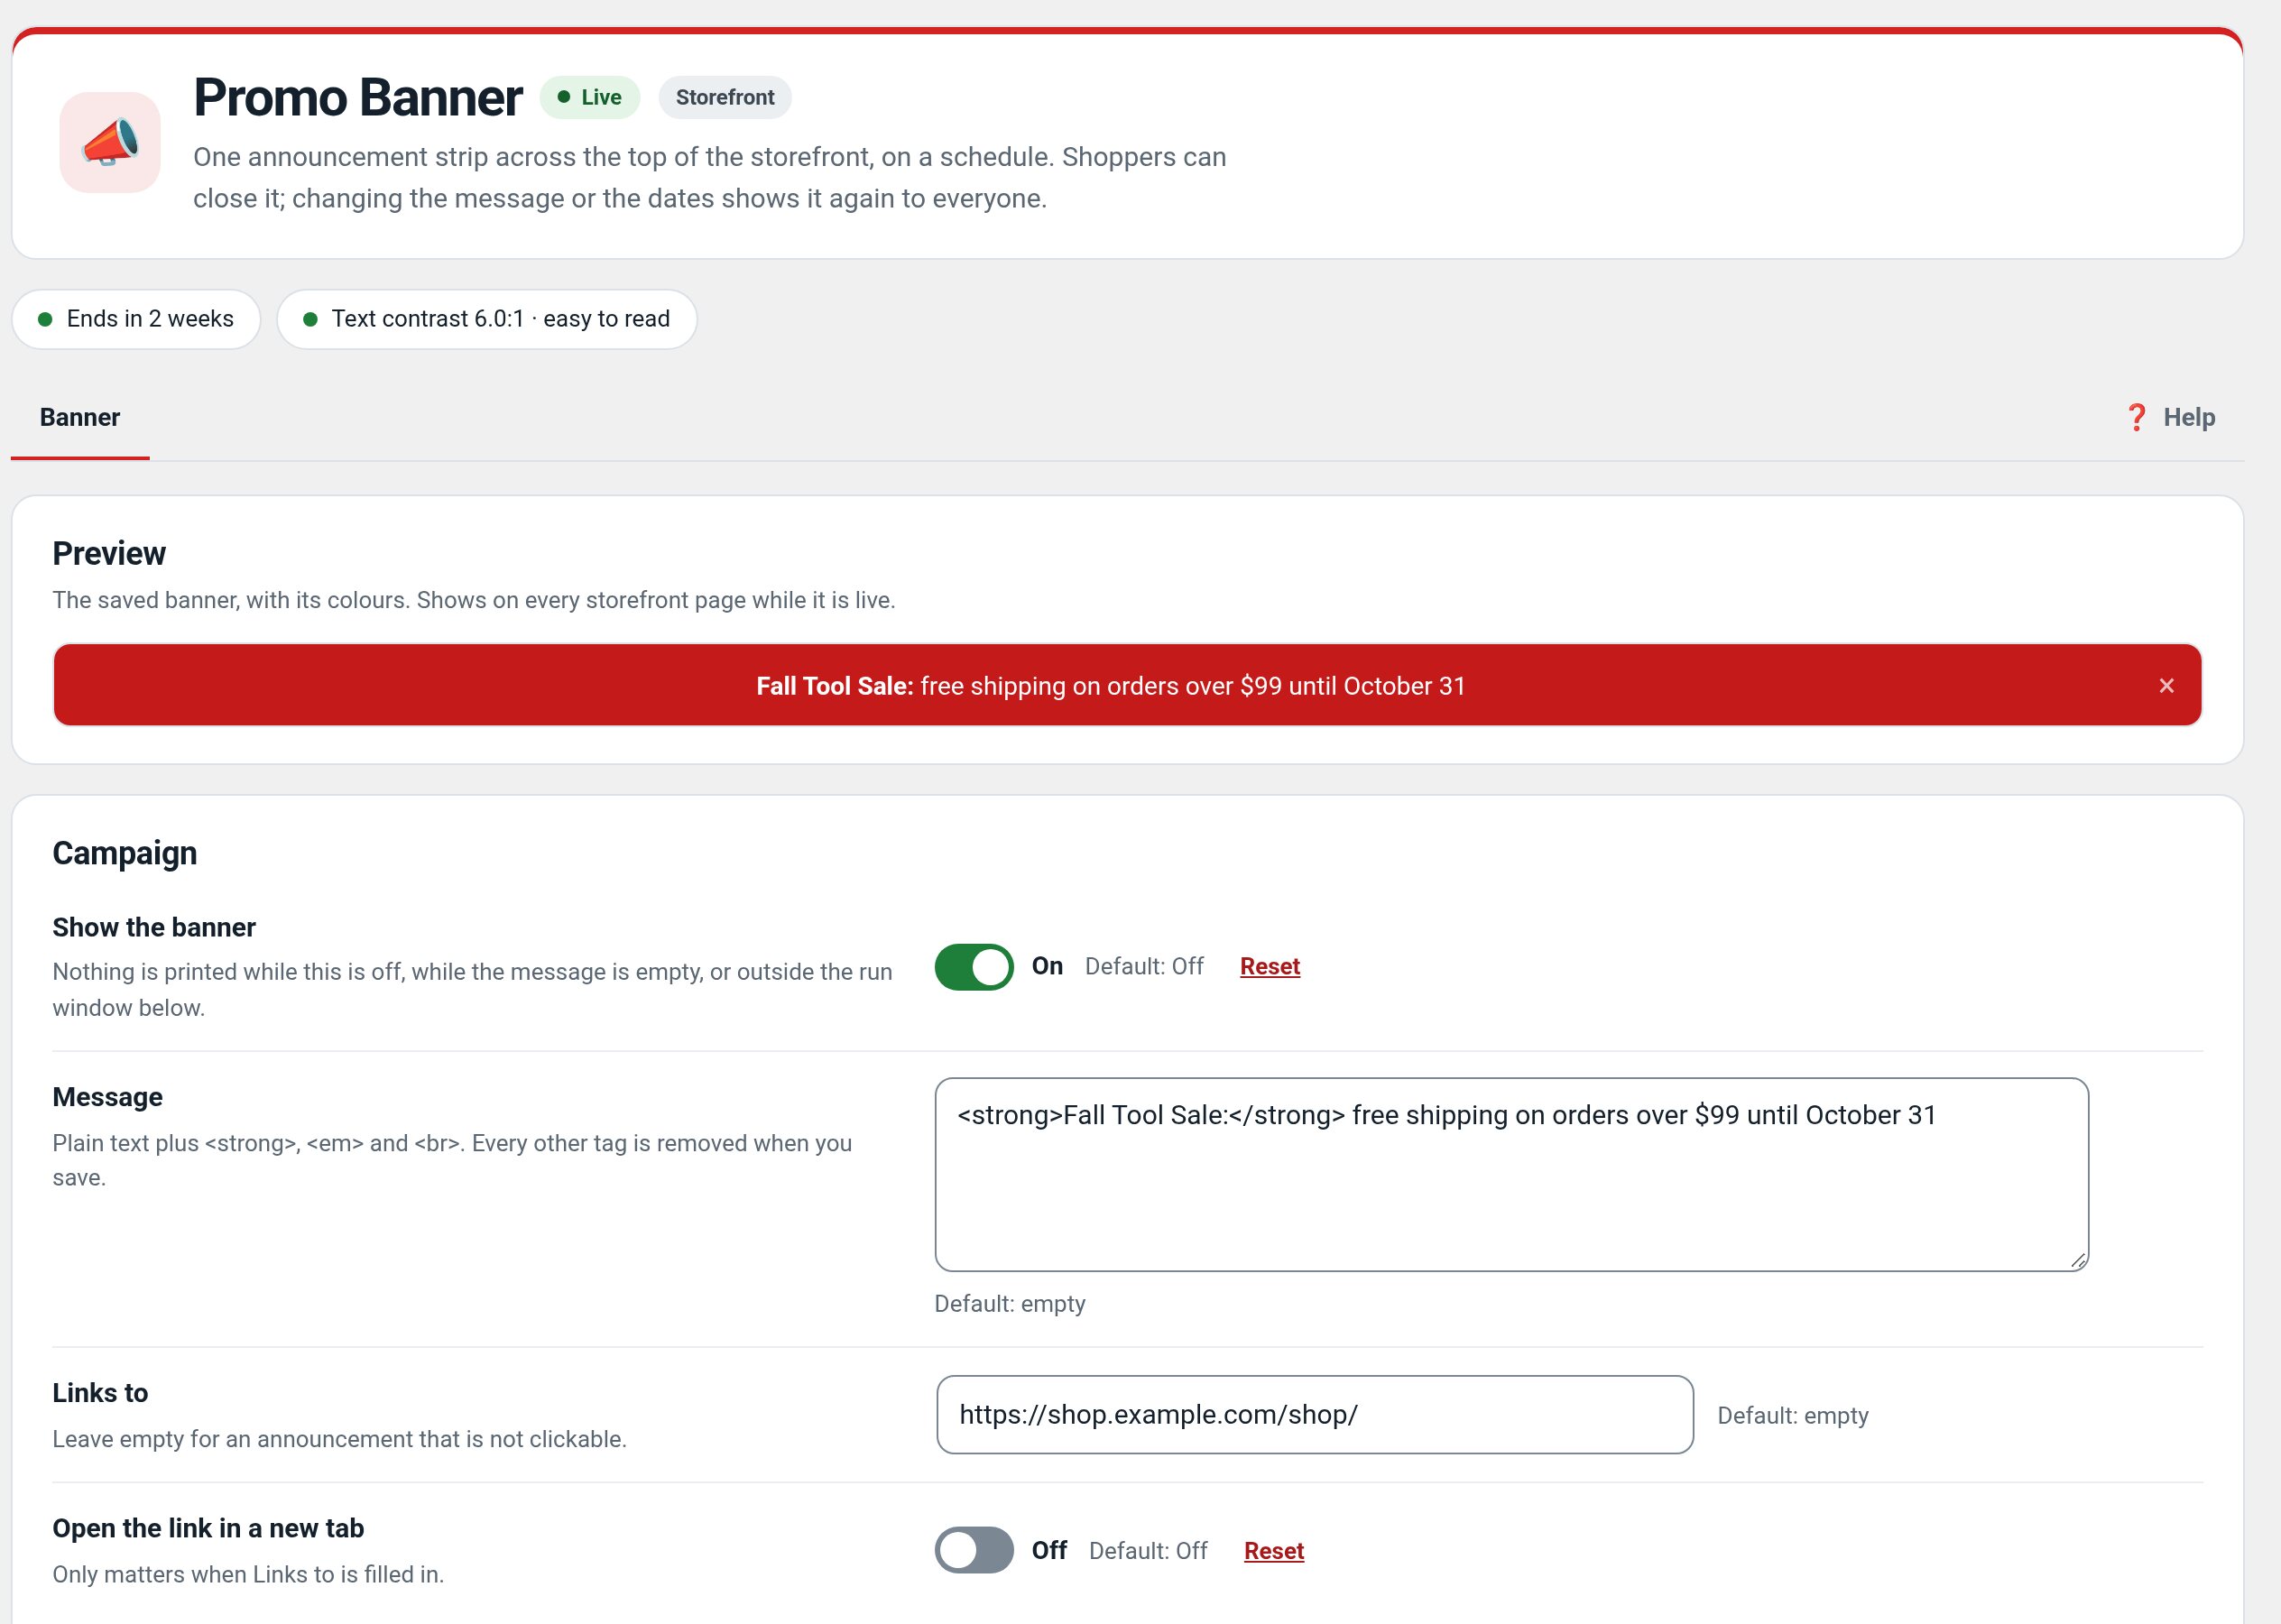This screenshot has width=2281, height=1624.
Task: Click the Message textarea resize handle
Action: pos(2077,1261)
